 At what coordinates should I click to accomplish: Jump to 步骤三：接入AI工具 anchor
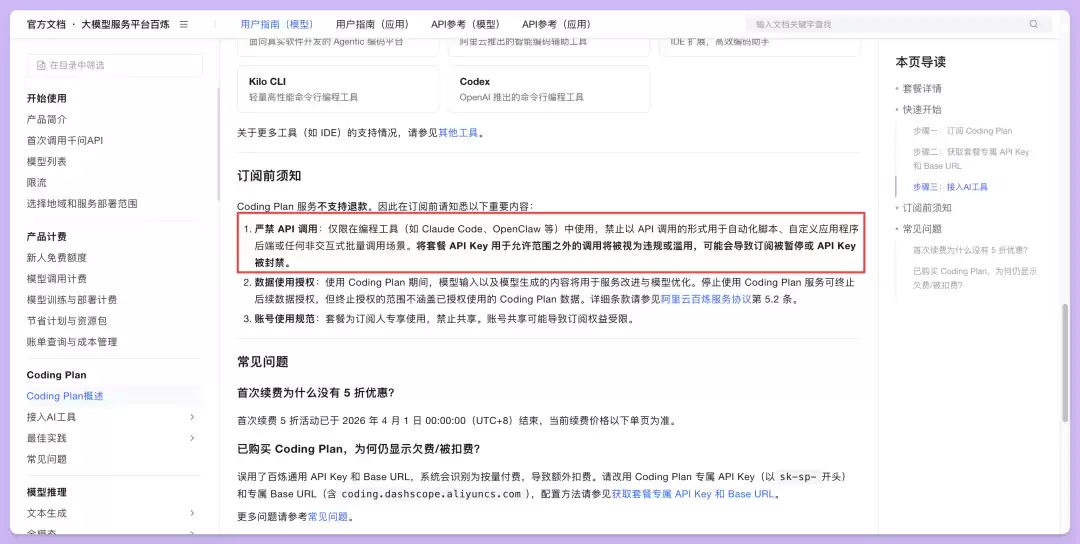pos(950,187)
